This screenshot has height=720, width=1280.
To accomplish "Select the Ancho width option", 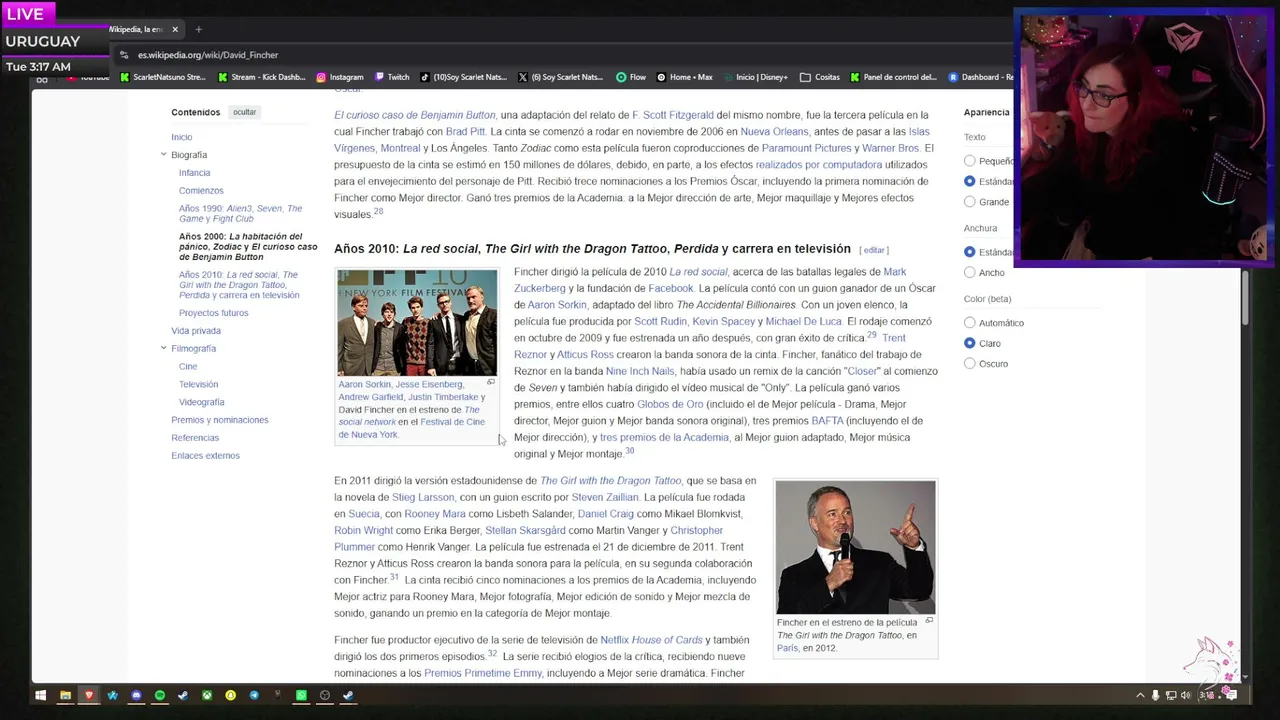I will 969,272.
